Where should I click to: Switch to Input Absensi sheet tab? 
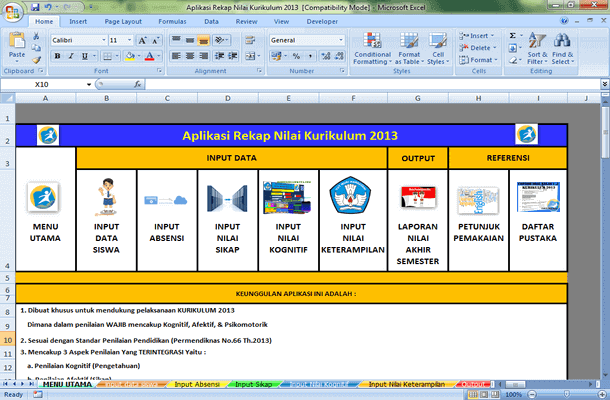(197, 384)
